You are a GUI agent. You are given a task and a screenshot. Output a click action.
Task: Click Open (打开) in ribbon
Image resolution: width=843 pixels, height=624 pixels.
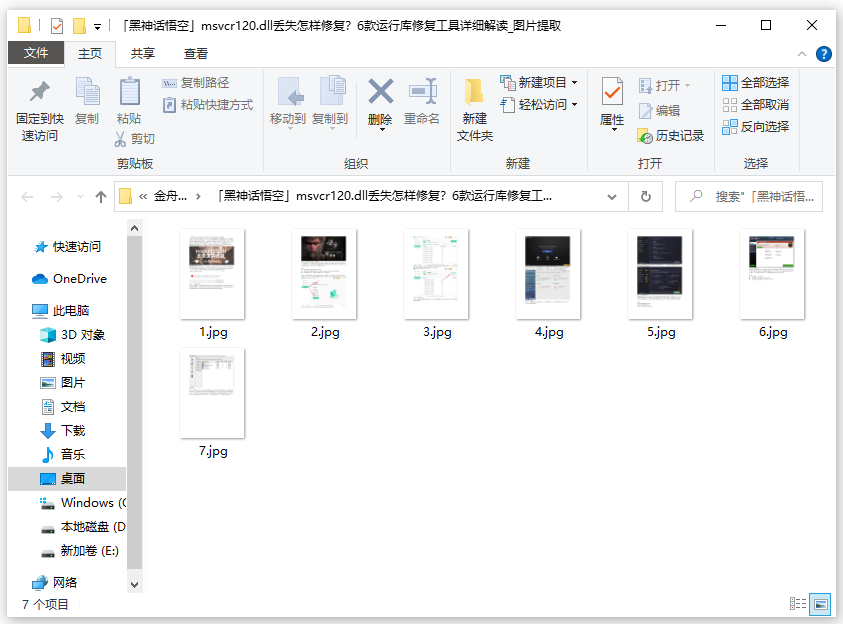pos(665,85)
